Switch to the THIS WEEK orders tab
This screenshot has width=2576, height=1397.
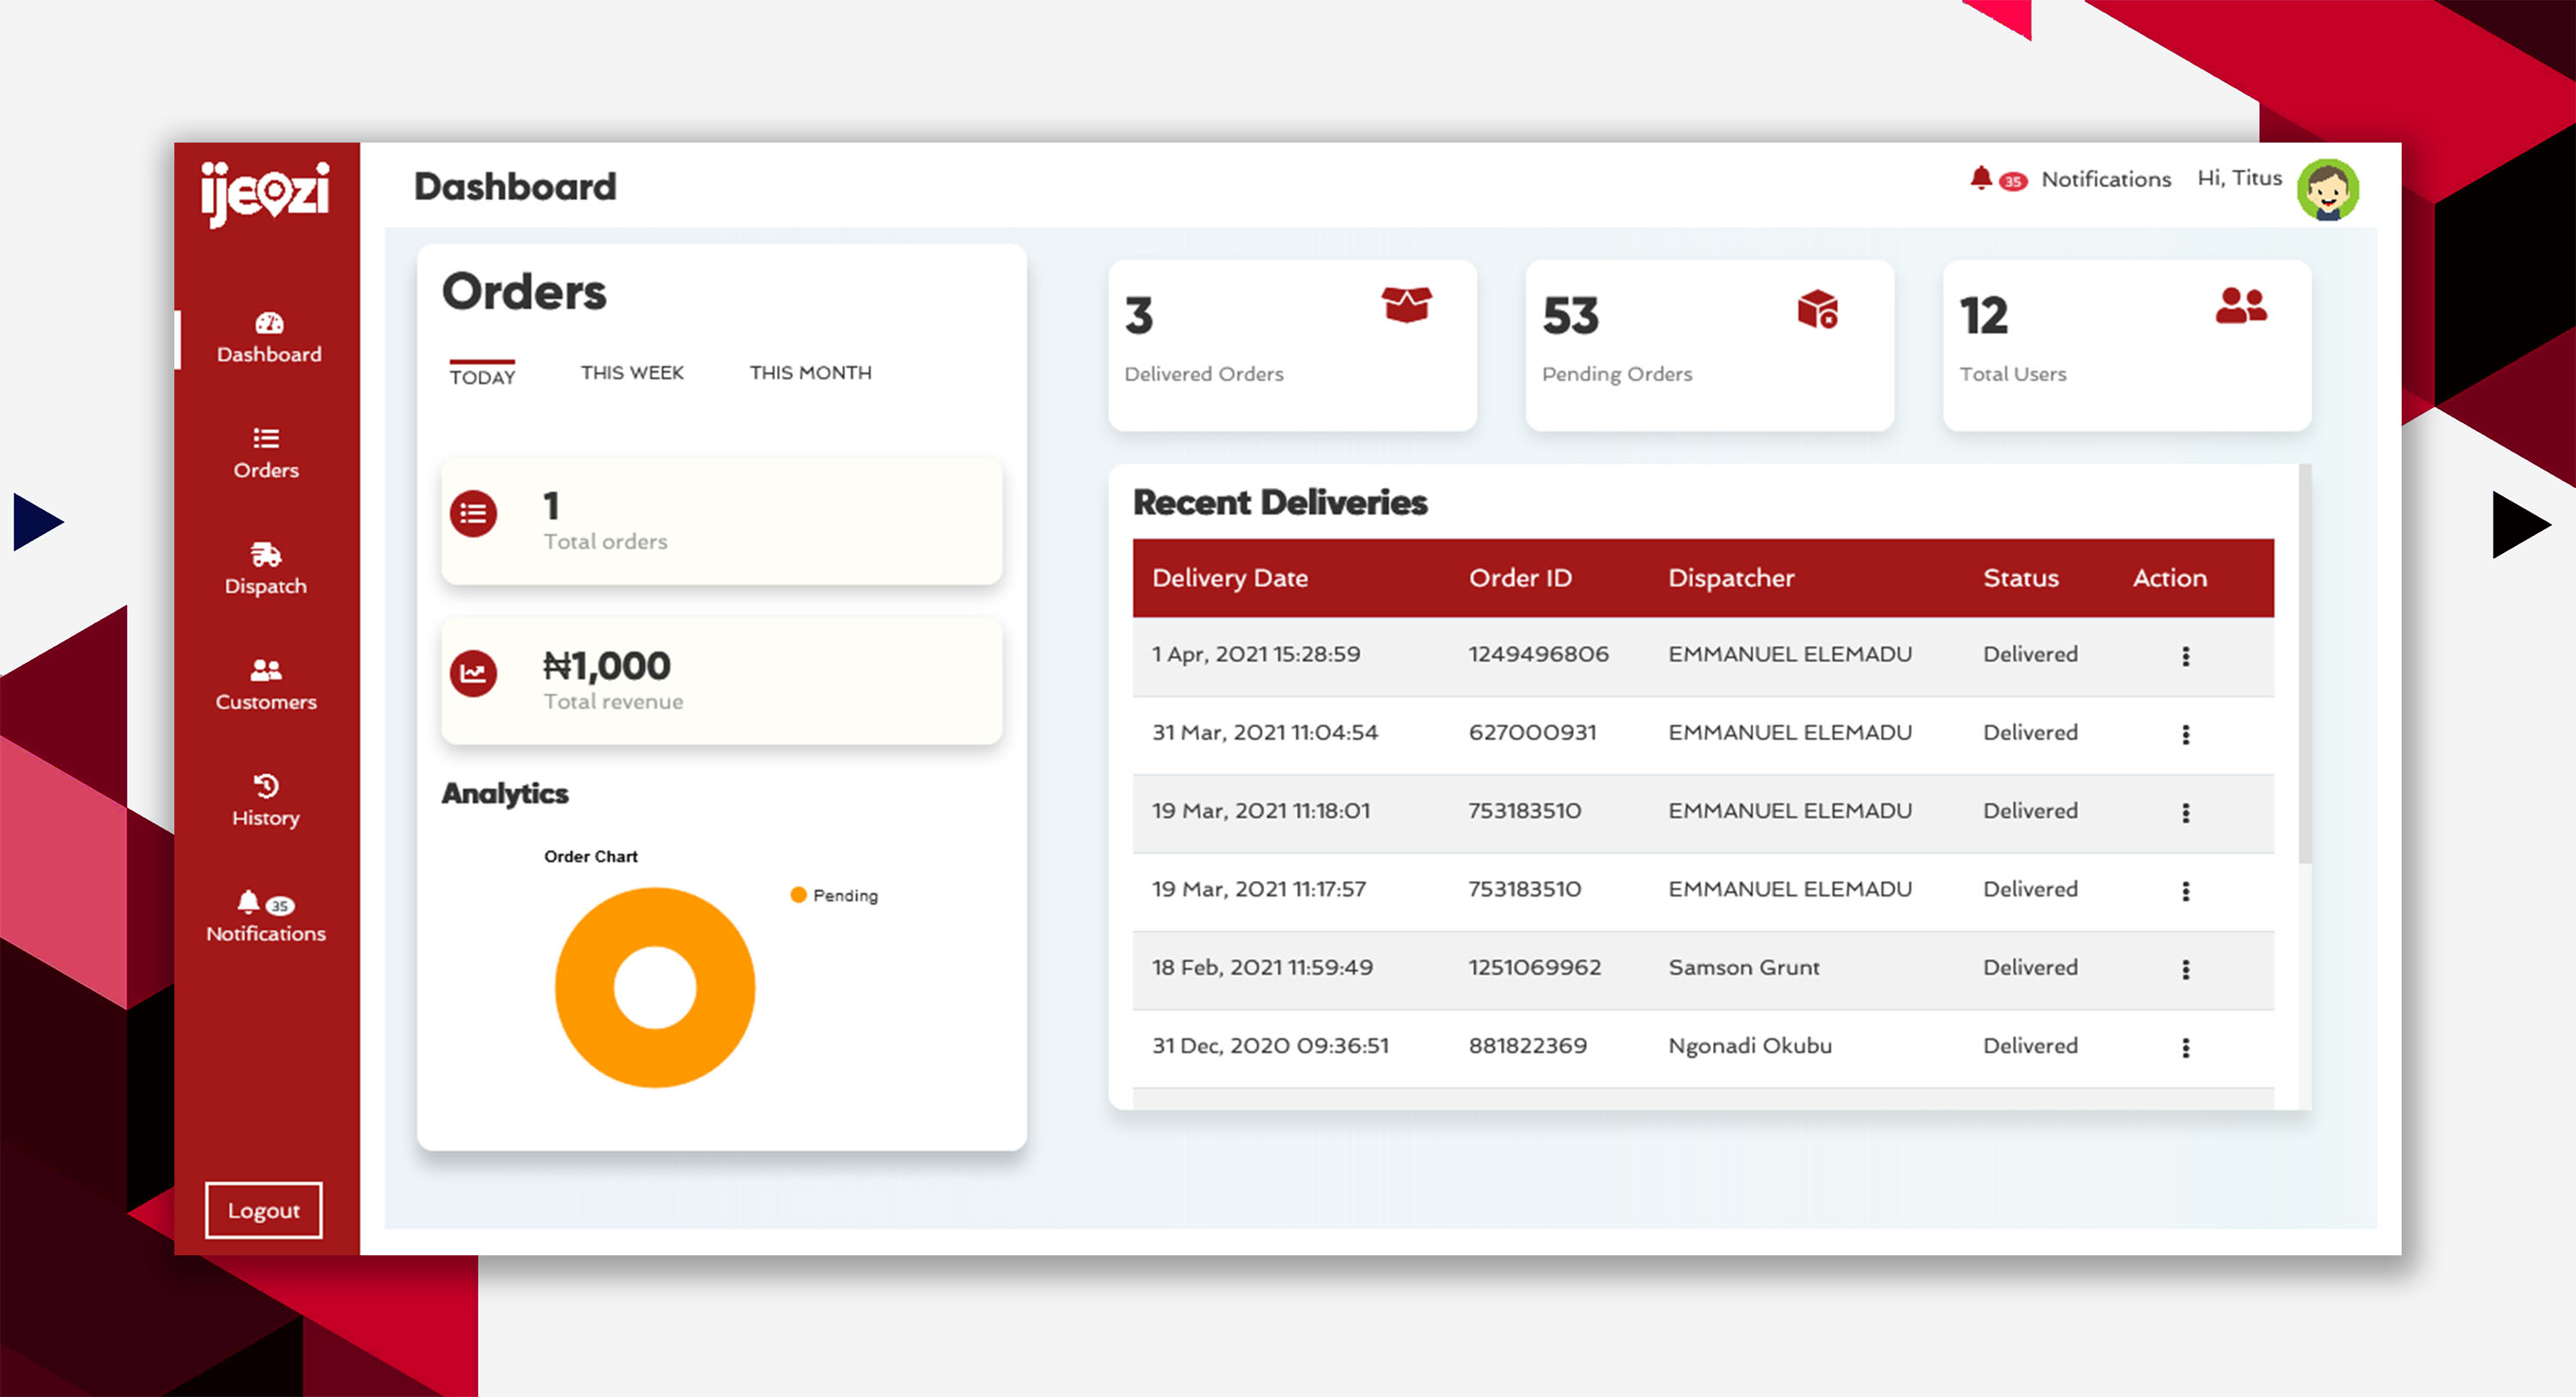coord(632,372)
